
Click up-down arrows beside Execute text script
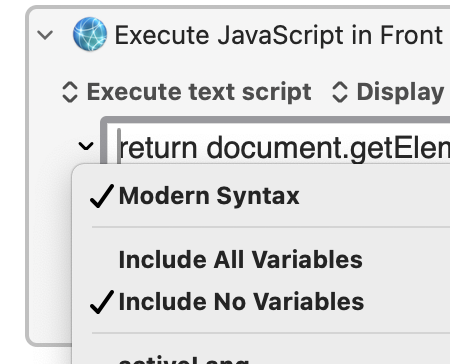click(x=70, y=92)
